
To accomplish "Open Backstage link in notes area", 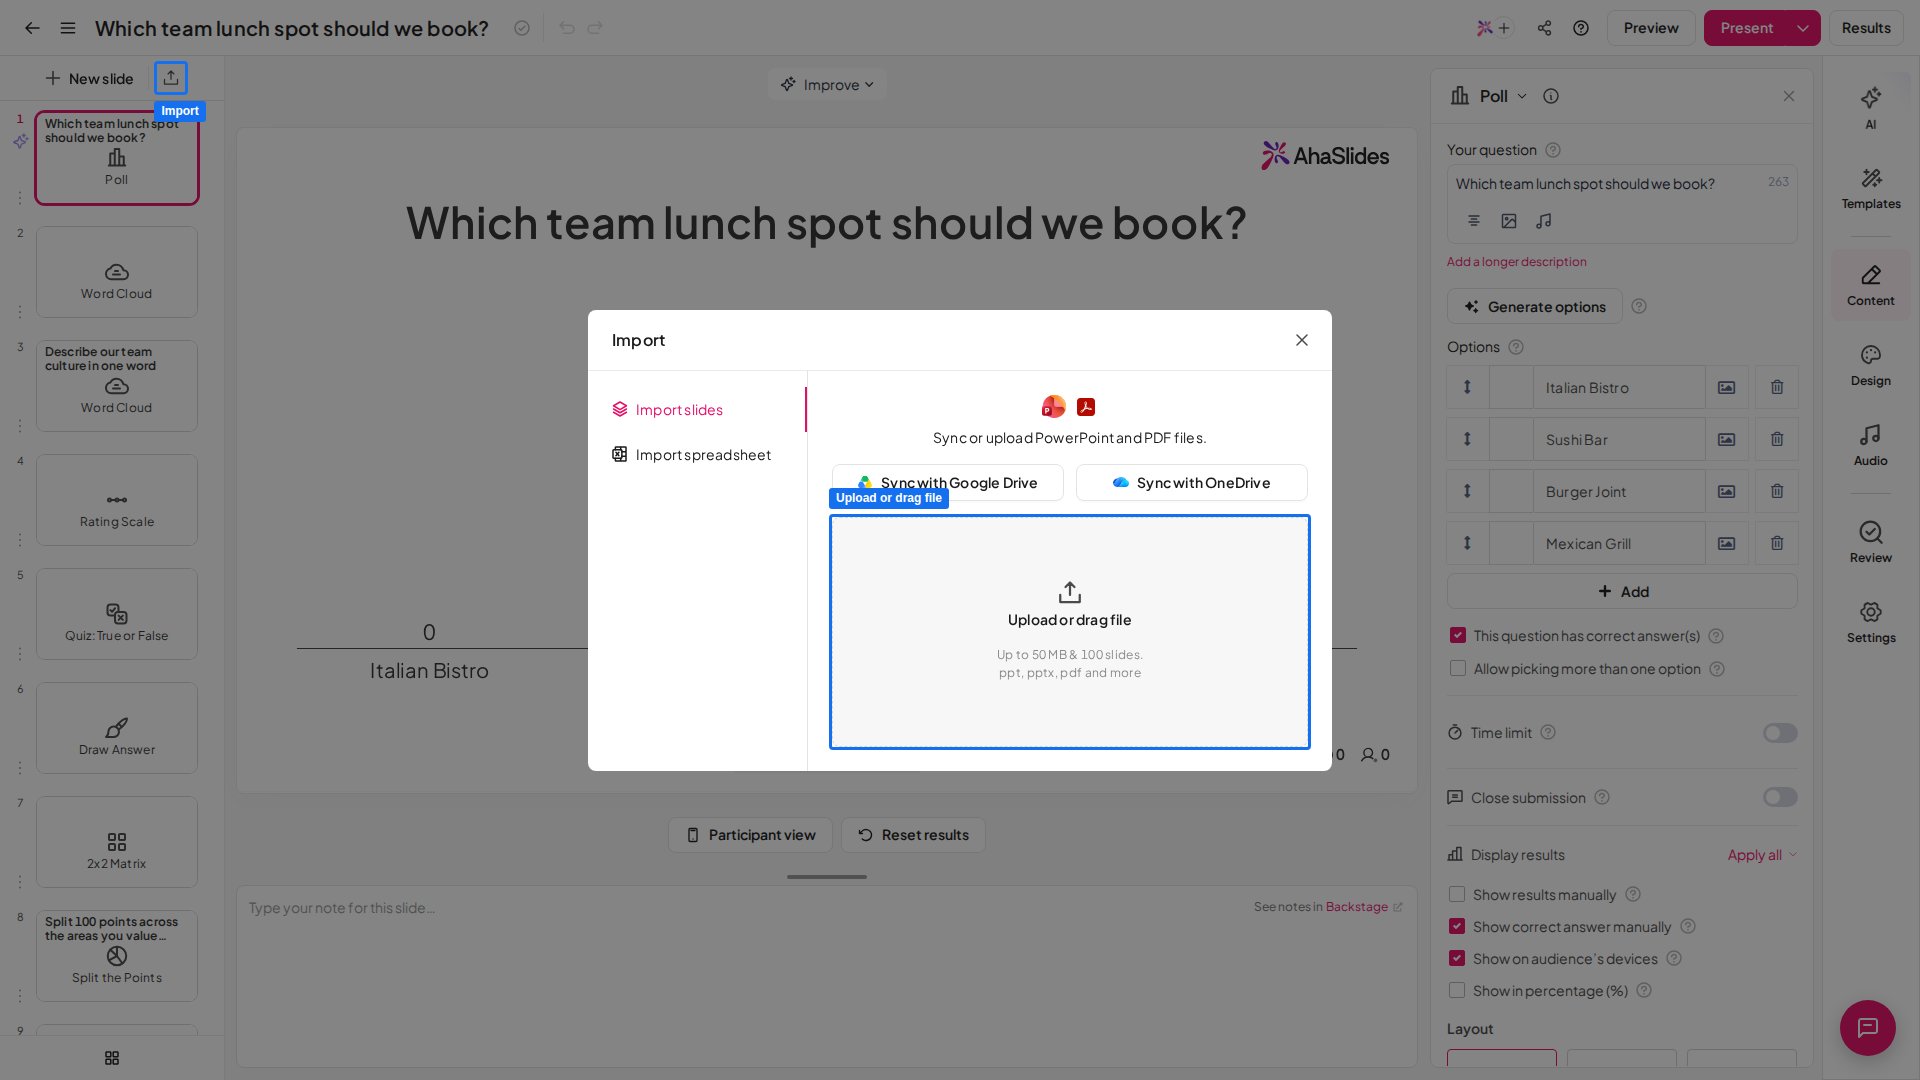I will pos(1357,907).
